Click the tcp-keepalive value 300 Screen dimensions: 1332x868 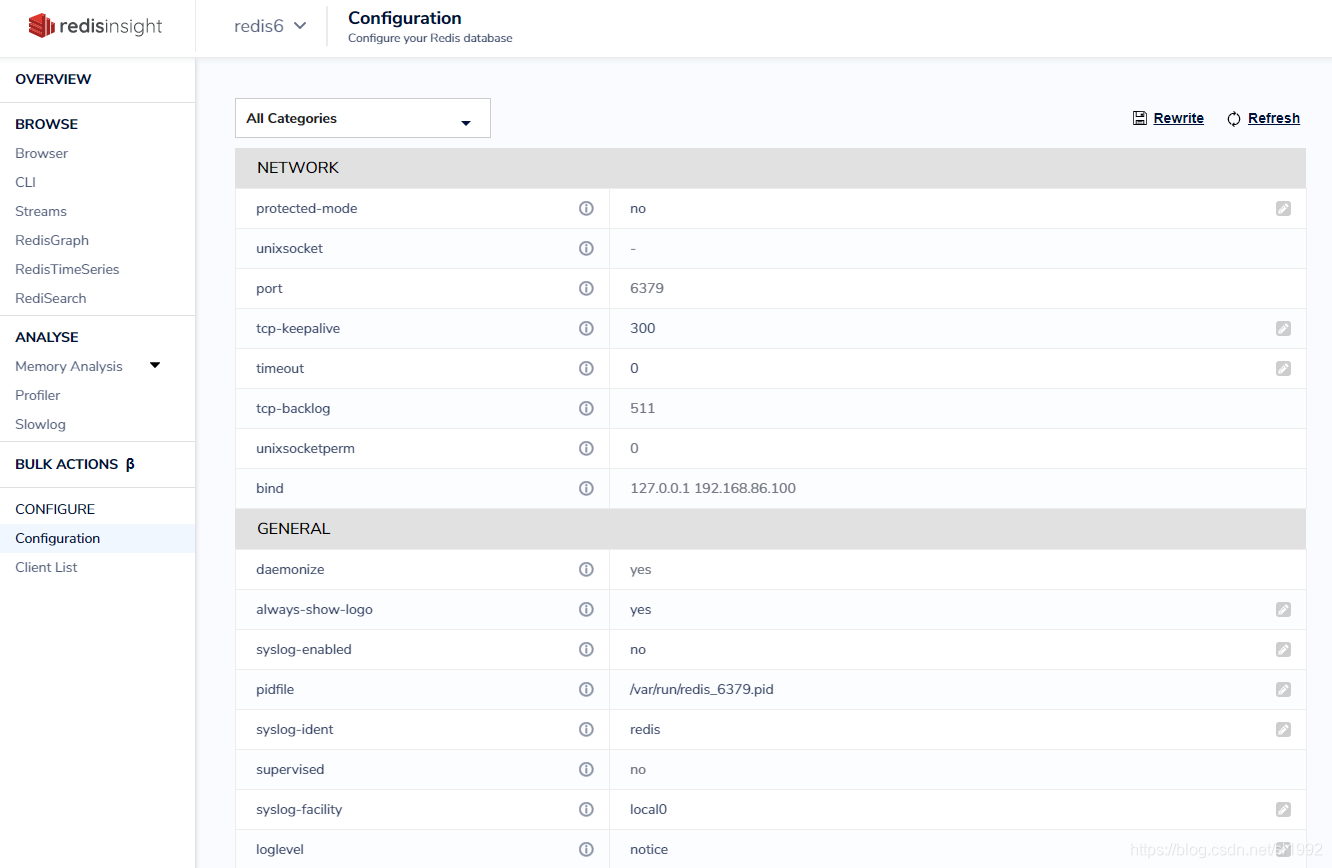[643, 328]
